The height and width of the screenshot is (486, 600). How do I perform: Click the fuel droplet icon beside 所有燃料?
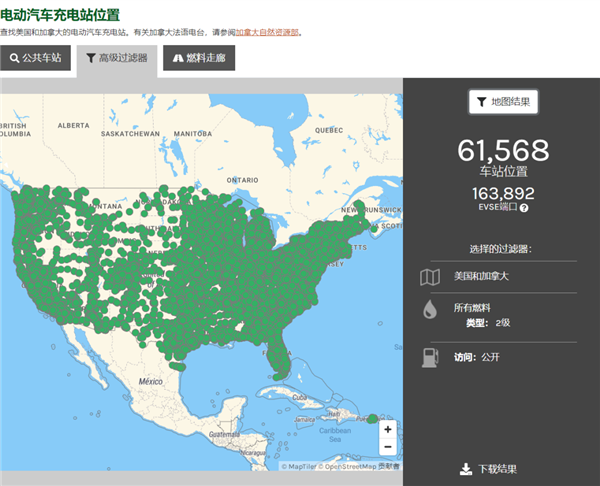[x=430, y=309]
